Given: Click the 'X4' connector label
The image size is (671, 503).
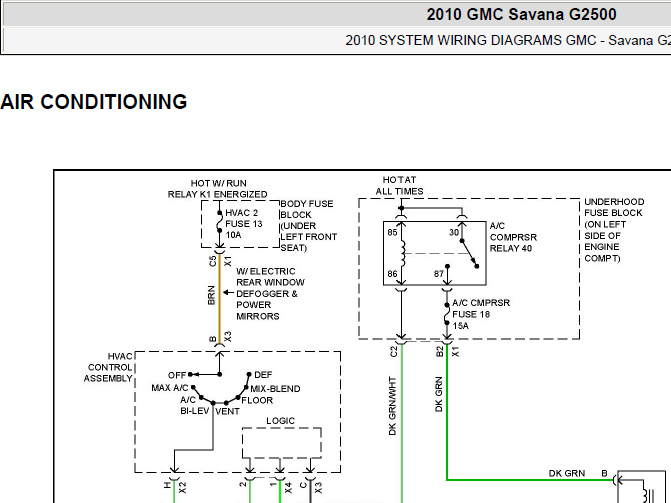Looking at the screenshot, I should click(x=288, y=488).
